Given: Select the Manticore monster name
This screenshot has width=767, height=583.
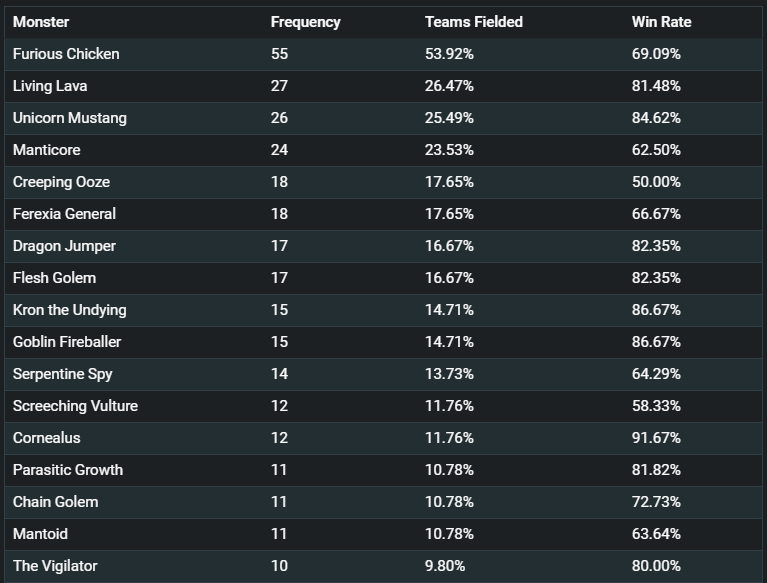Looking at the screenshot, I should (46, 150).
